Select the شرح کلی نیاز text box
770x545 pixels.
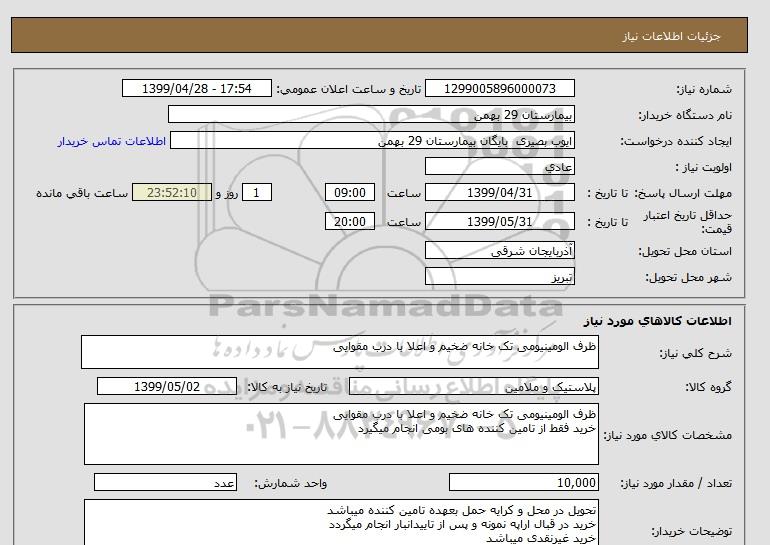(x=340, y=352)
